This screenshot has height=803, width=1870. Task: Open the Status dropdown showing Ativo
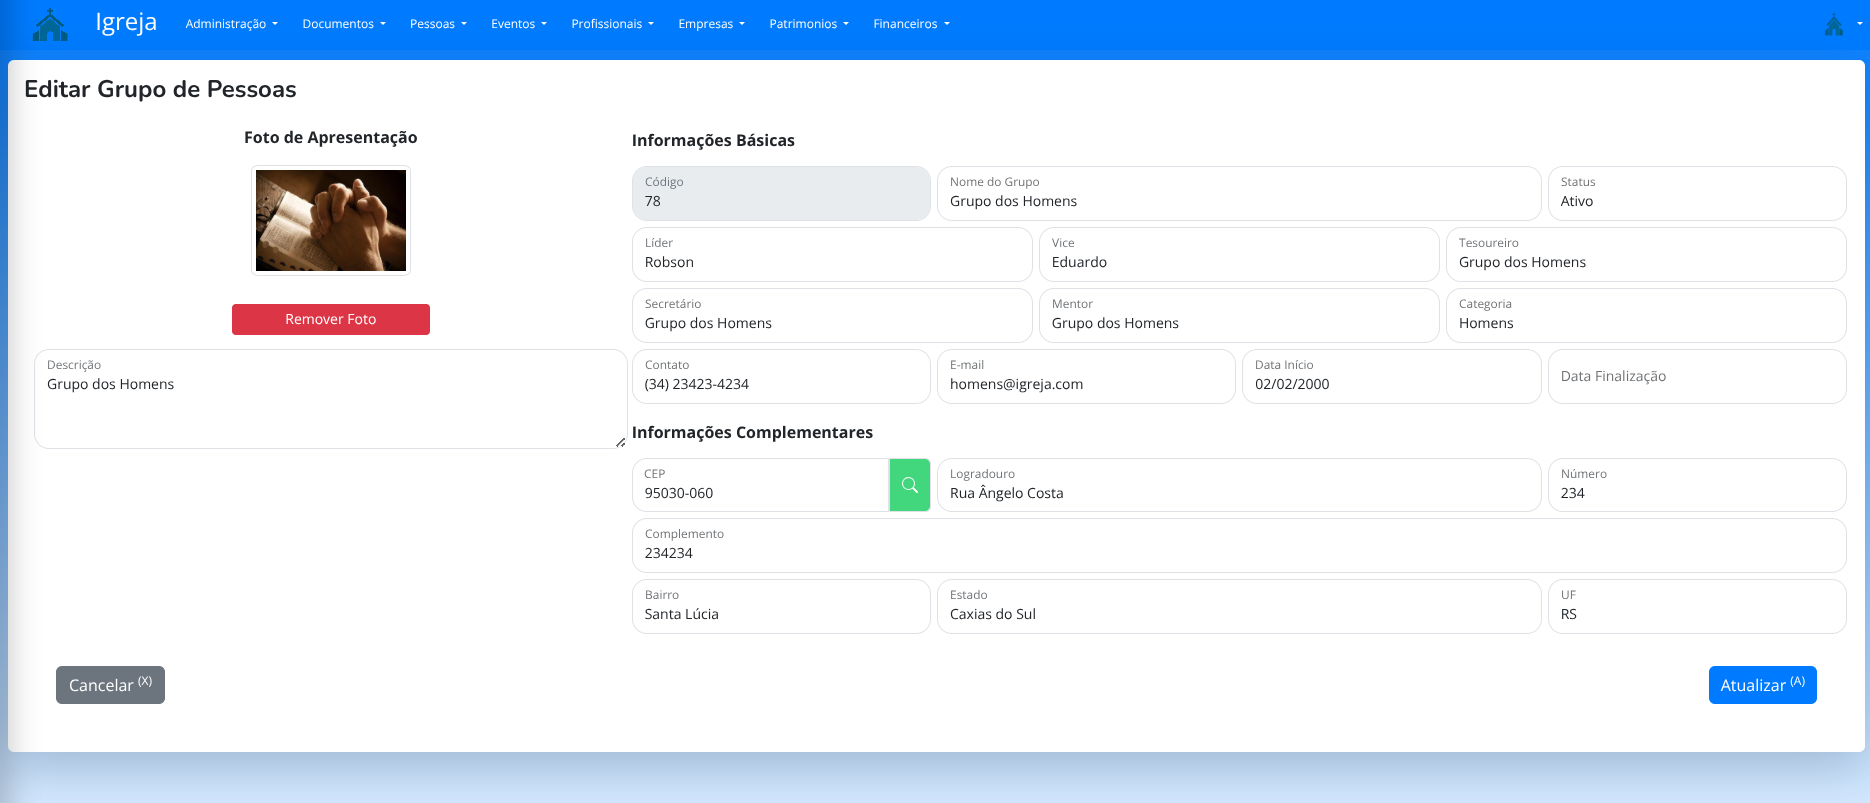click(1696, 193)
